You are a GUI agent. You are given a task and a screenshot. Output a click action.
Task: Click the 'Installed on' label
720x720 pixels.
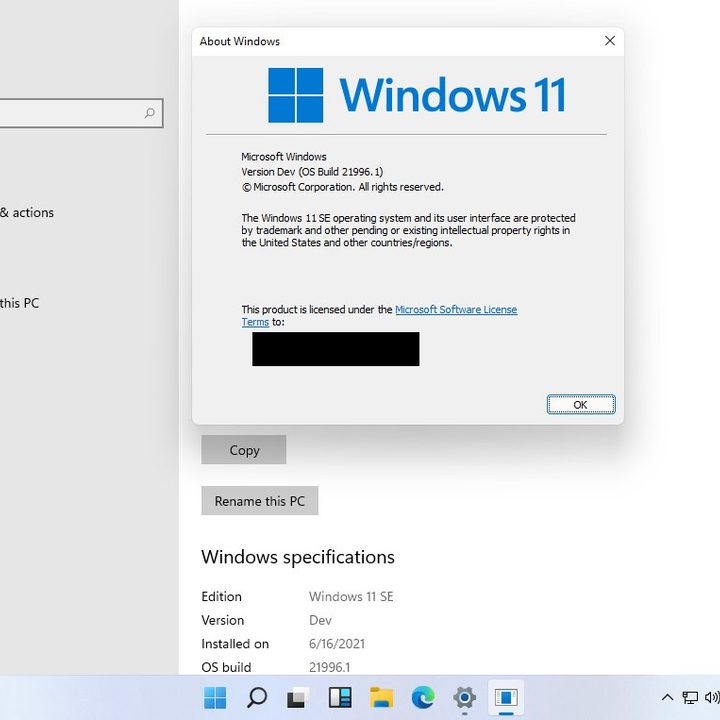[x=235, y=644]
